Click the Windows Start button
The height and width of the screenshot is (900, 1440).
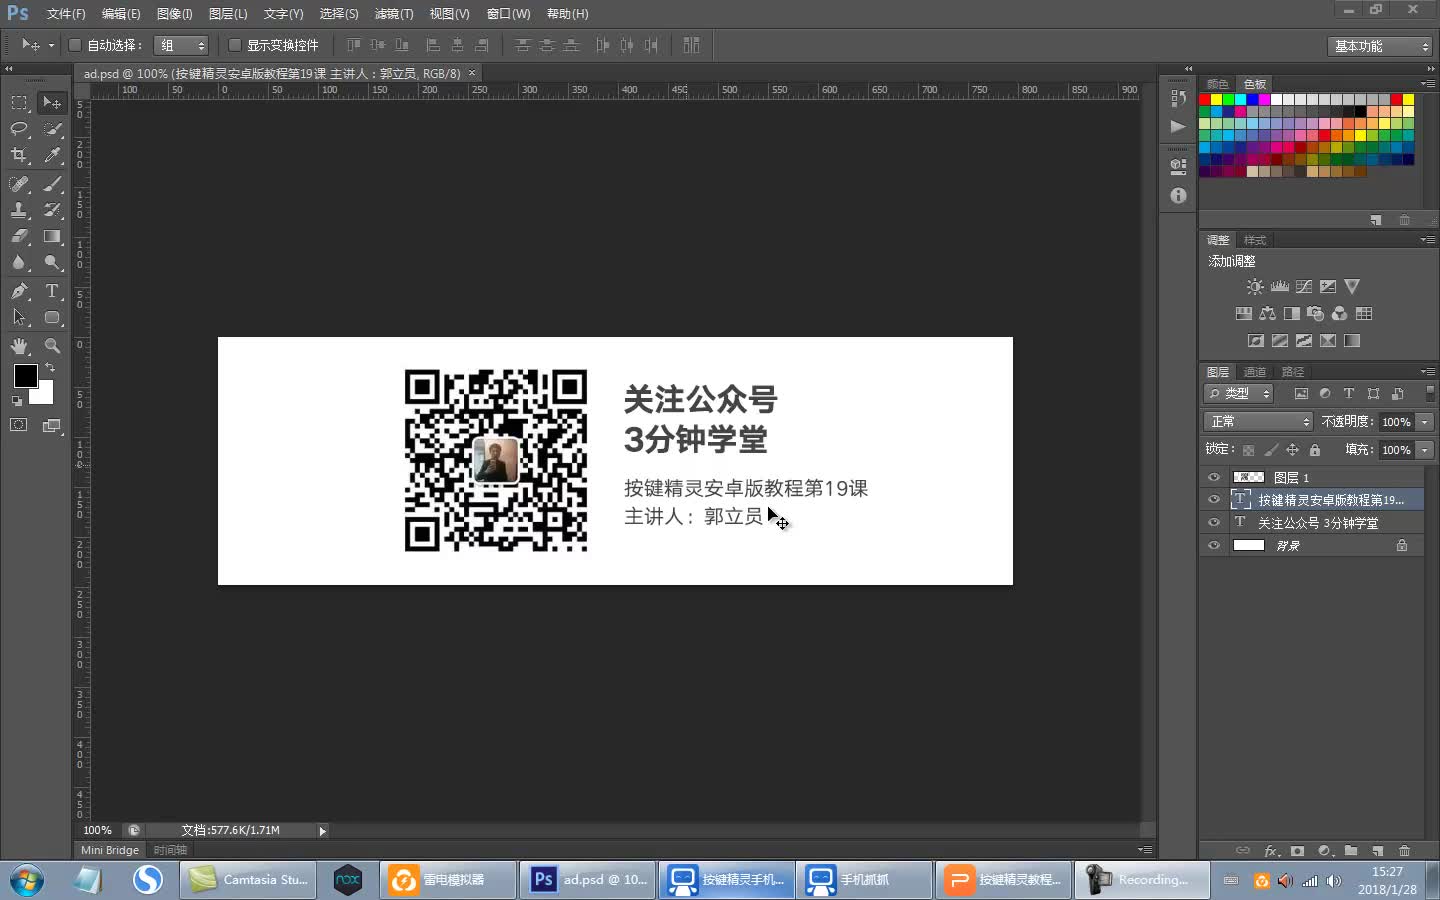click(x=27, y=880)
